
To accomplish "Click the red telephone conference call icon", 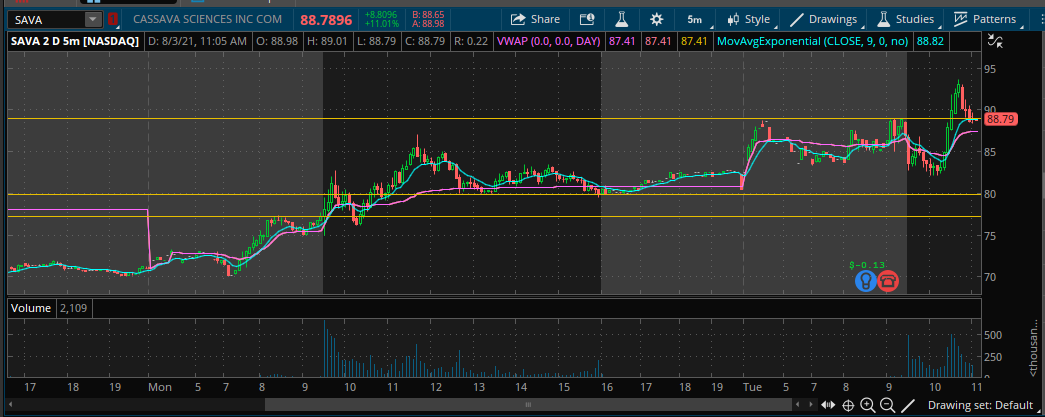I will coord(888,281).
